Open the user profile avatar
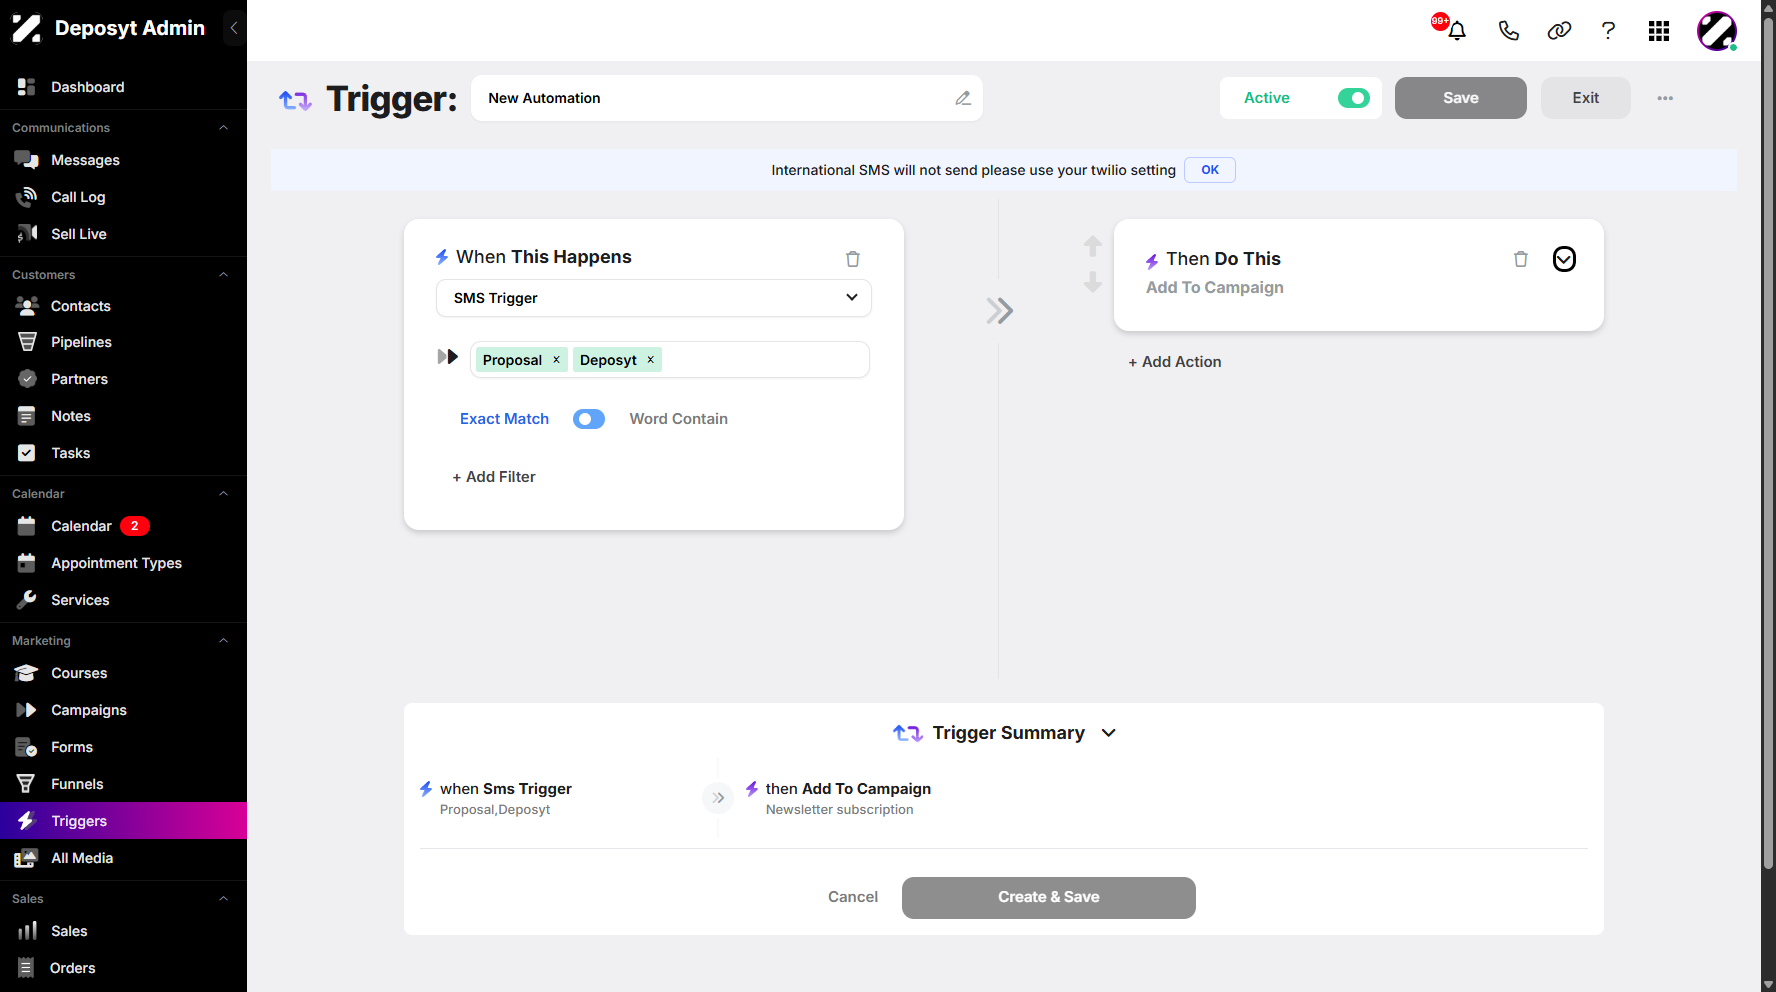Image resolution: width=1776 pixels, height=992 pixels. [x=1717, y=31]
